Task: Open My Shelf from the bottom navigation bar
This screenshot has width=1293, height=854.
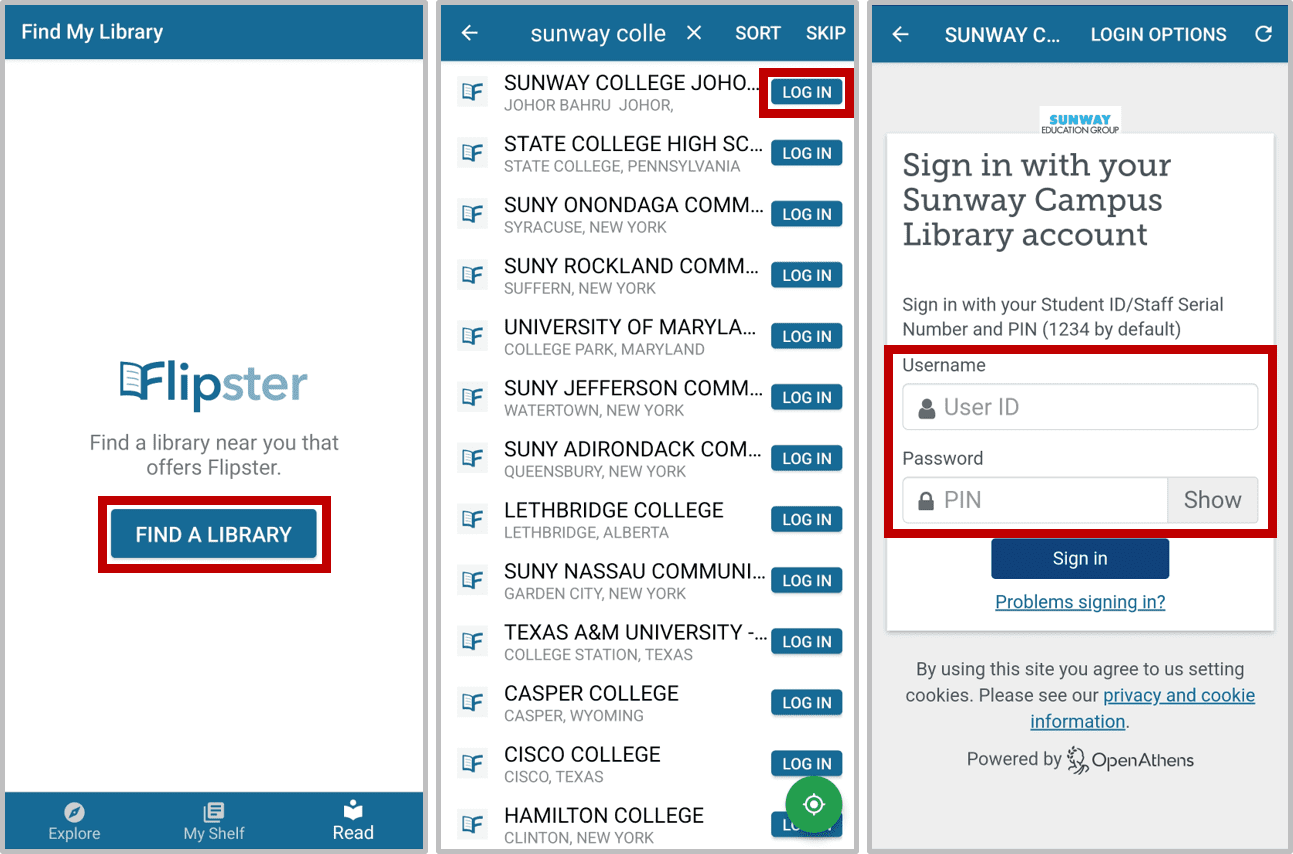Action: pos(213,820)
